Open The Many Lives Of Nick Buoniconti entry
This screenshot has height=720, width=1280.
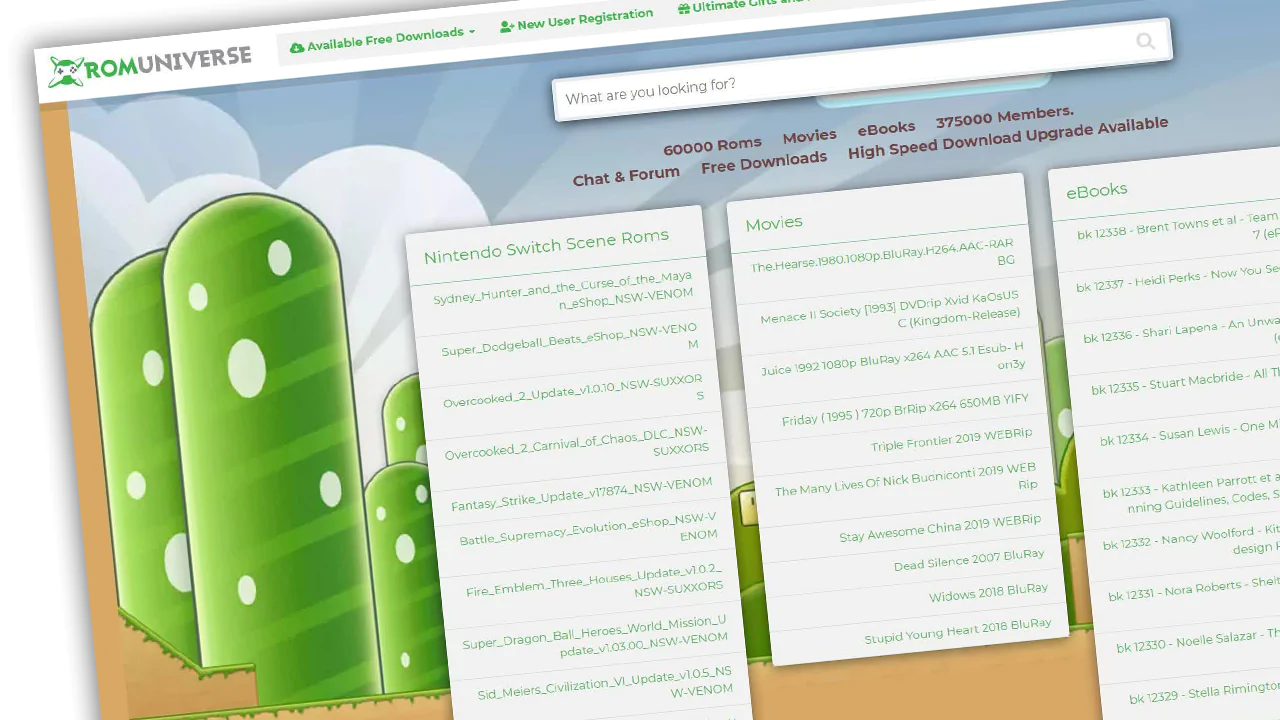coord(905,479)
